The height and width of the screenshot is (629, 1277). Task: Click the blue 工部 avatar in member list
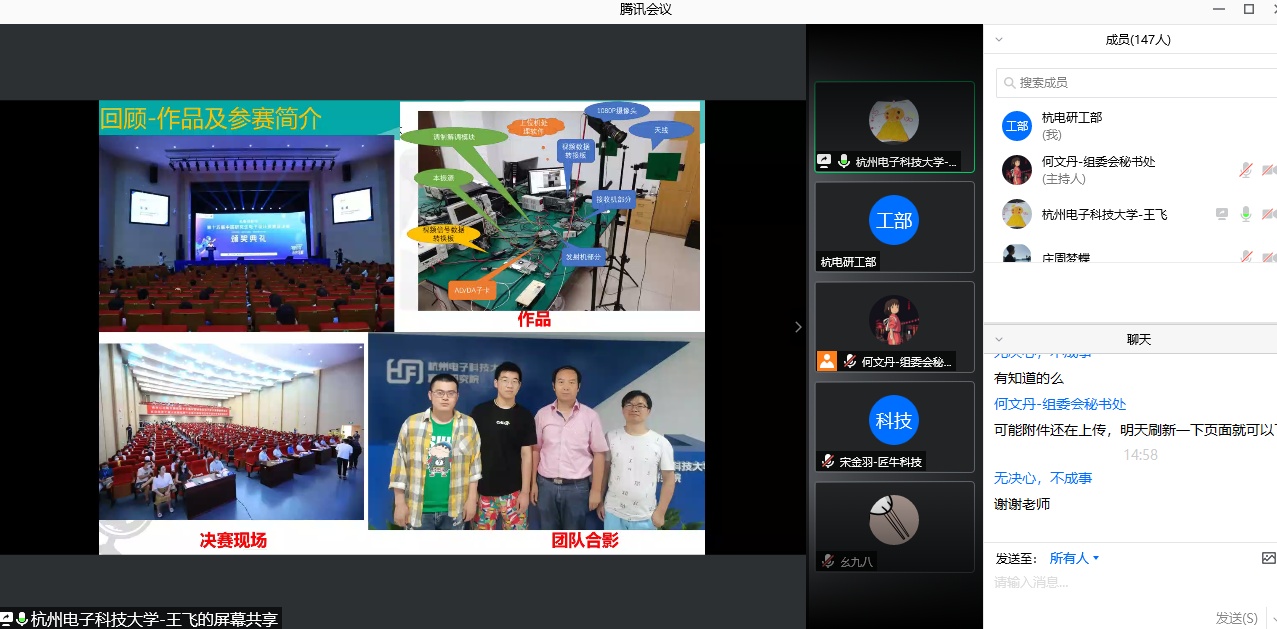(x=1017, y=126)
